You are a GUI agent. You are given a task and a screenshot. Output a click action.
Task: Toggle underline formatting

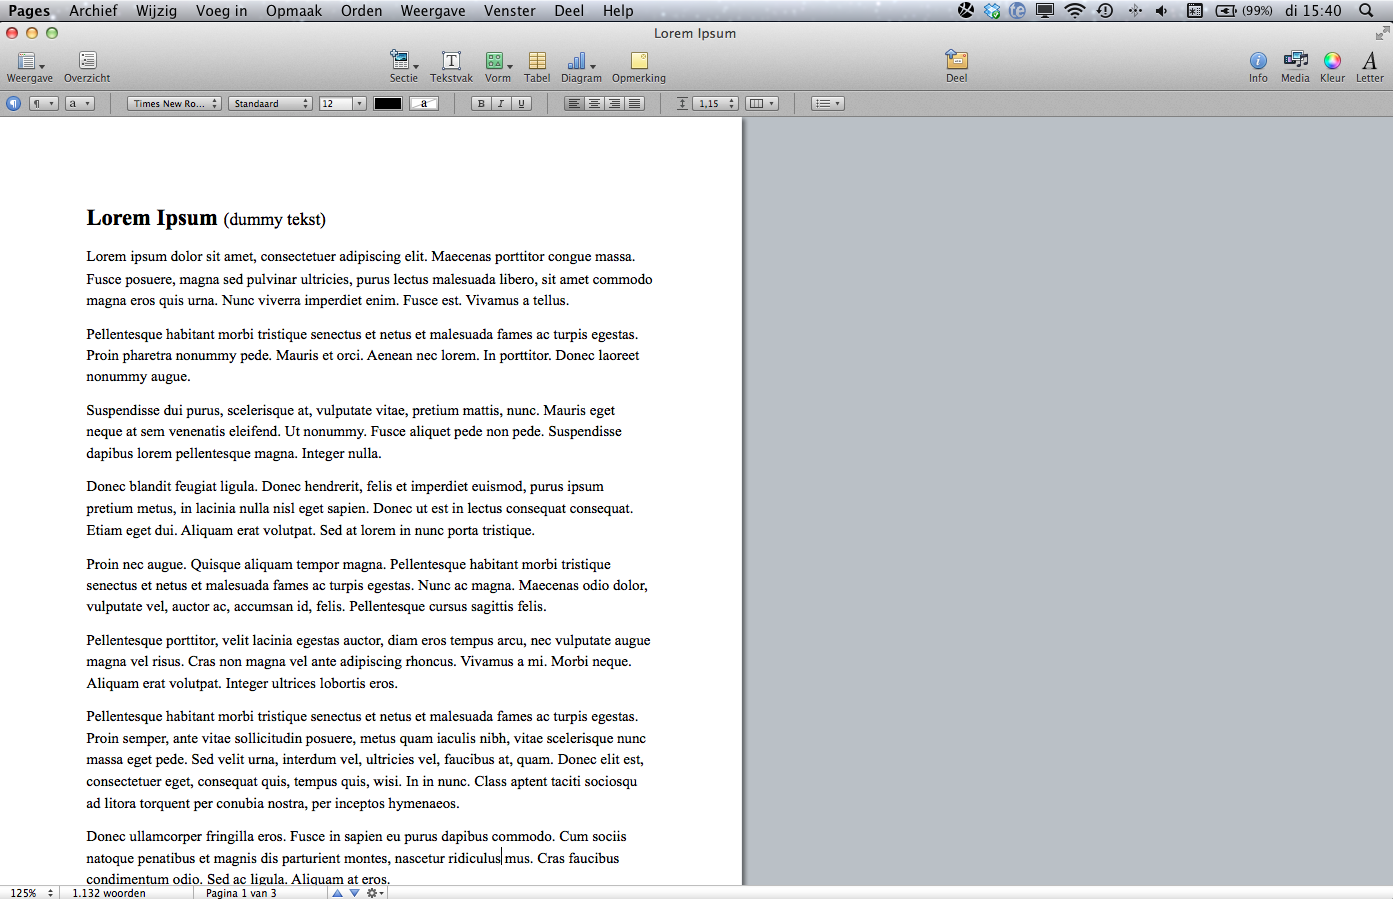point(521,103)
